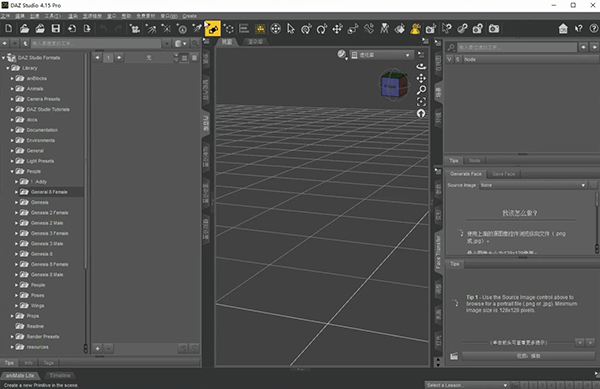Select the Genesis 3 Male folder
Image resolution: width=600 pixels, height=389 pixels.
47,244
